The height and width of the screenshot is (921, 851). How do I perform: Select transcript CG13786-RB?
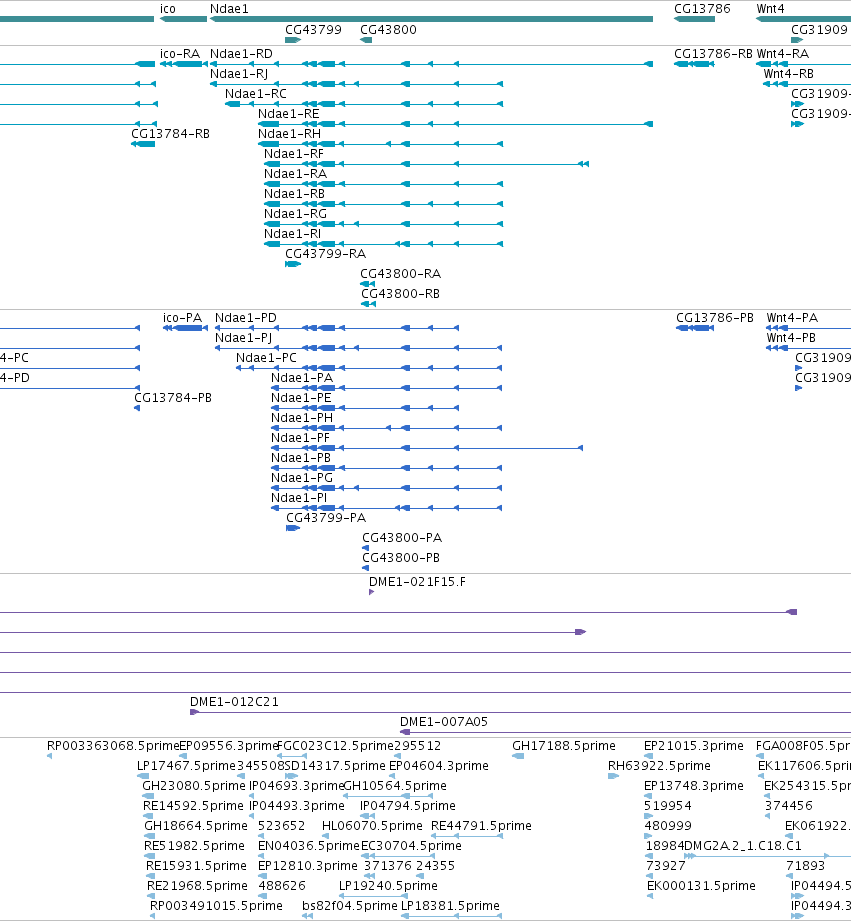point(713,54)
